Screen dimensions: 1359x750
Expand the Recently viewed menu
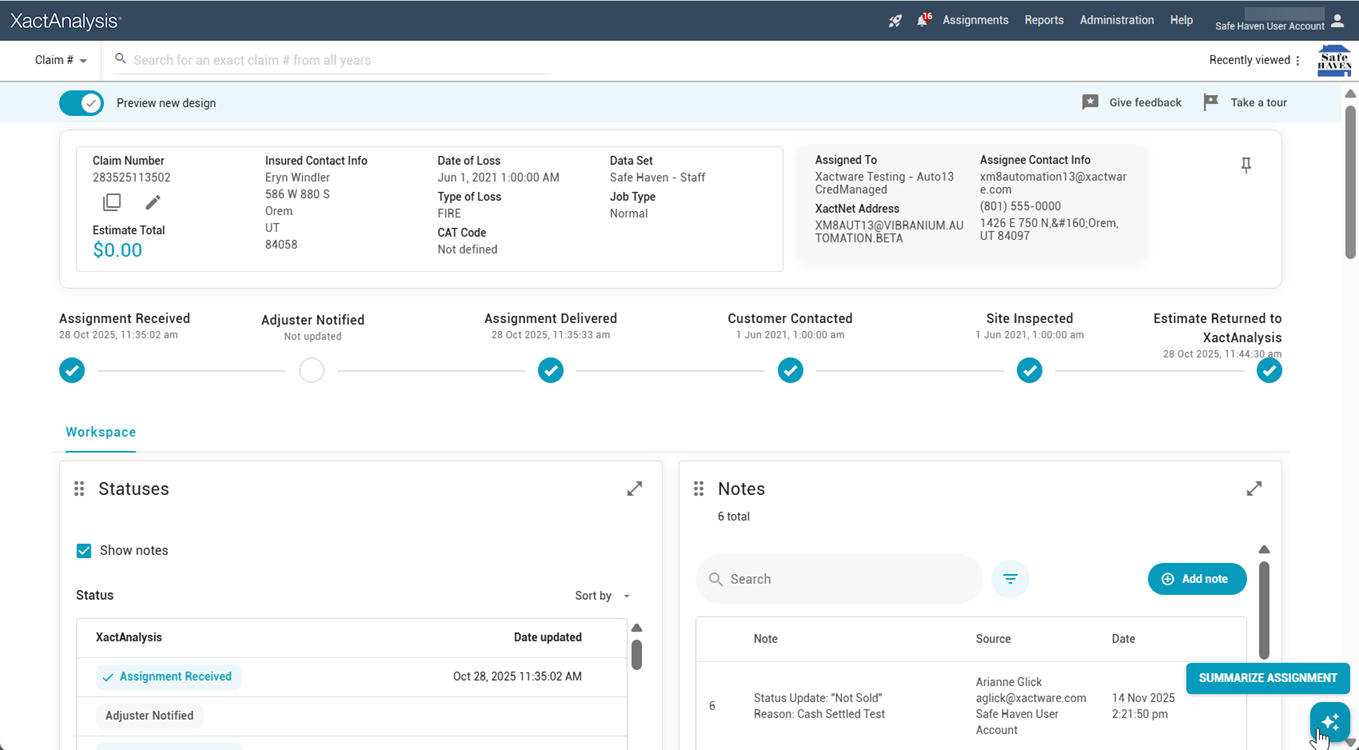pos(1255,60)
